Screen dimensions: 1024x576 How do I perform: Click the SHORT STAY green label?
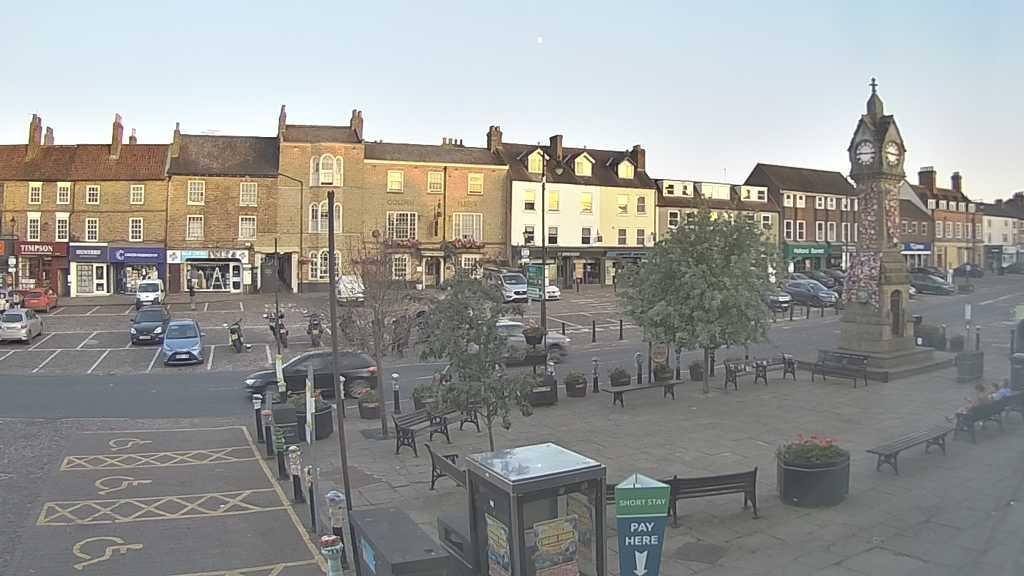[x=643, y=503]
